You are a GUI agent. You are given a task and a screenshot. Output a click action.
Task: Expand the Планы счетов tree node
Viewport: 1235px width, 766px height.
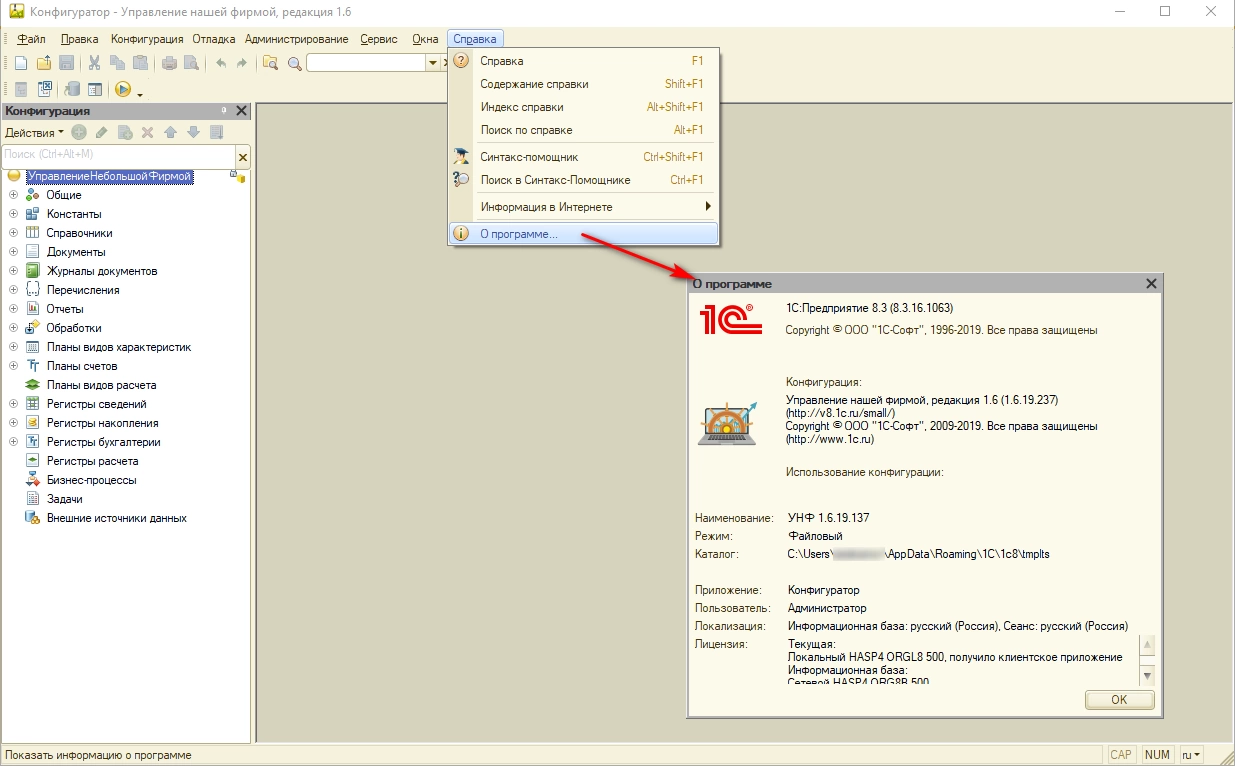14,366
